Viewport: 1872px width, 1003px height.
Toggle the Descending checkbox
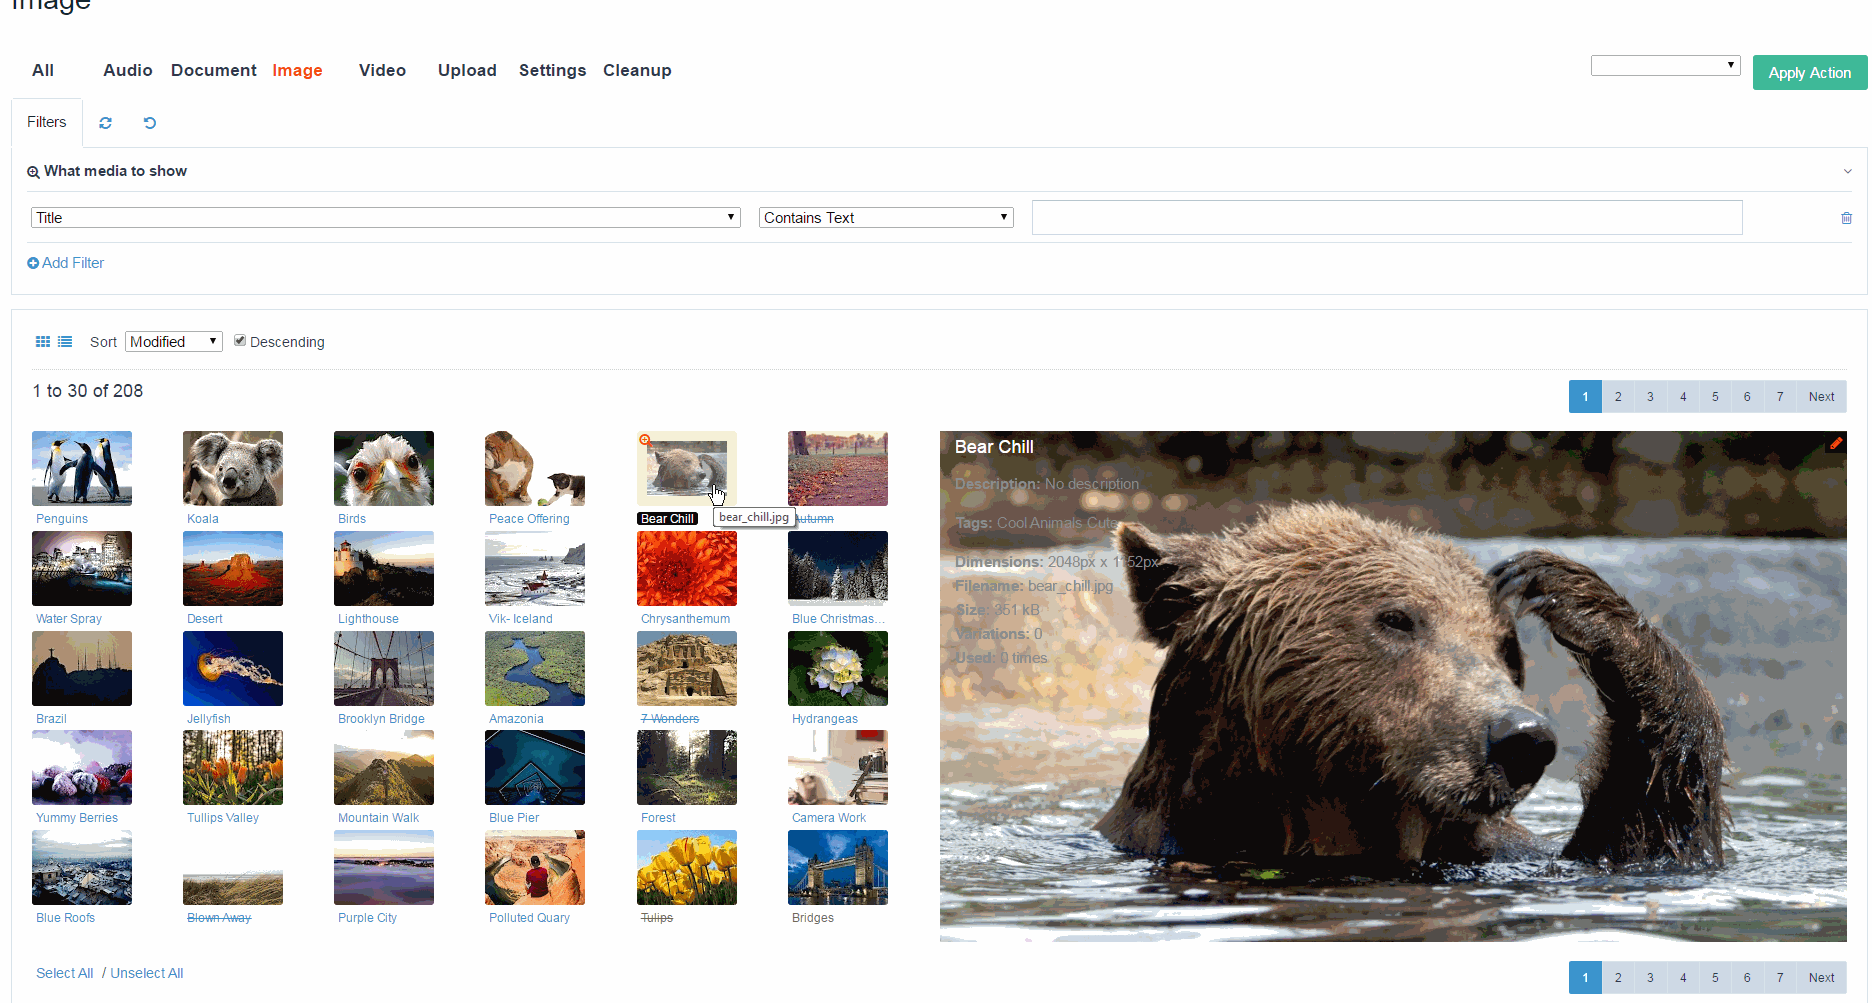240,341
